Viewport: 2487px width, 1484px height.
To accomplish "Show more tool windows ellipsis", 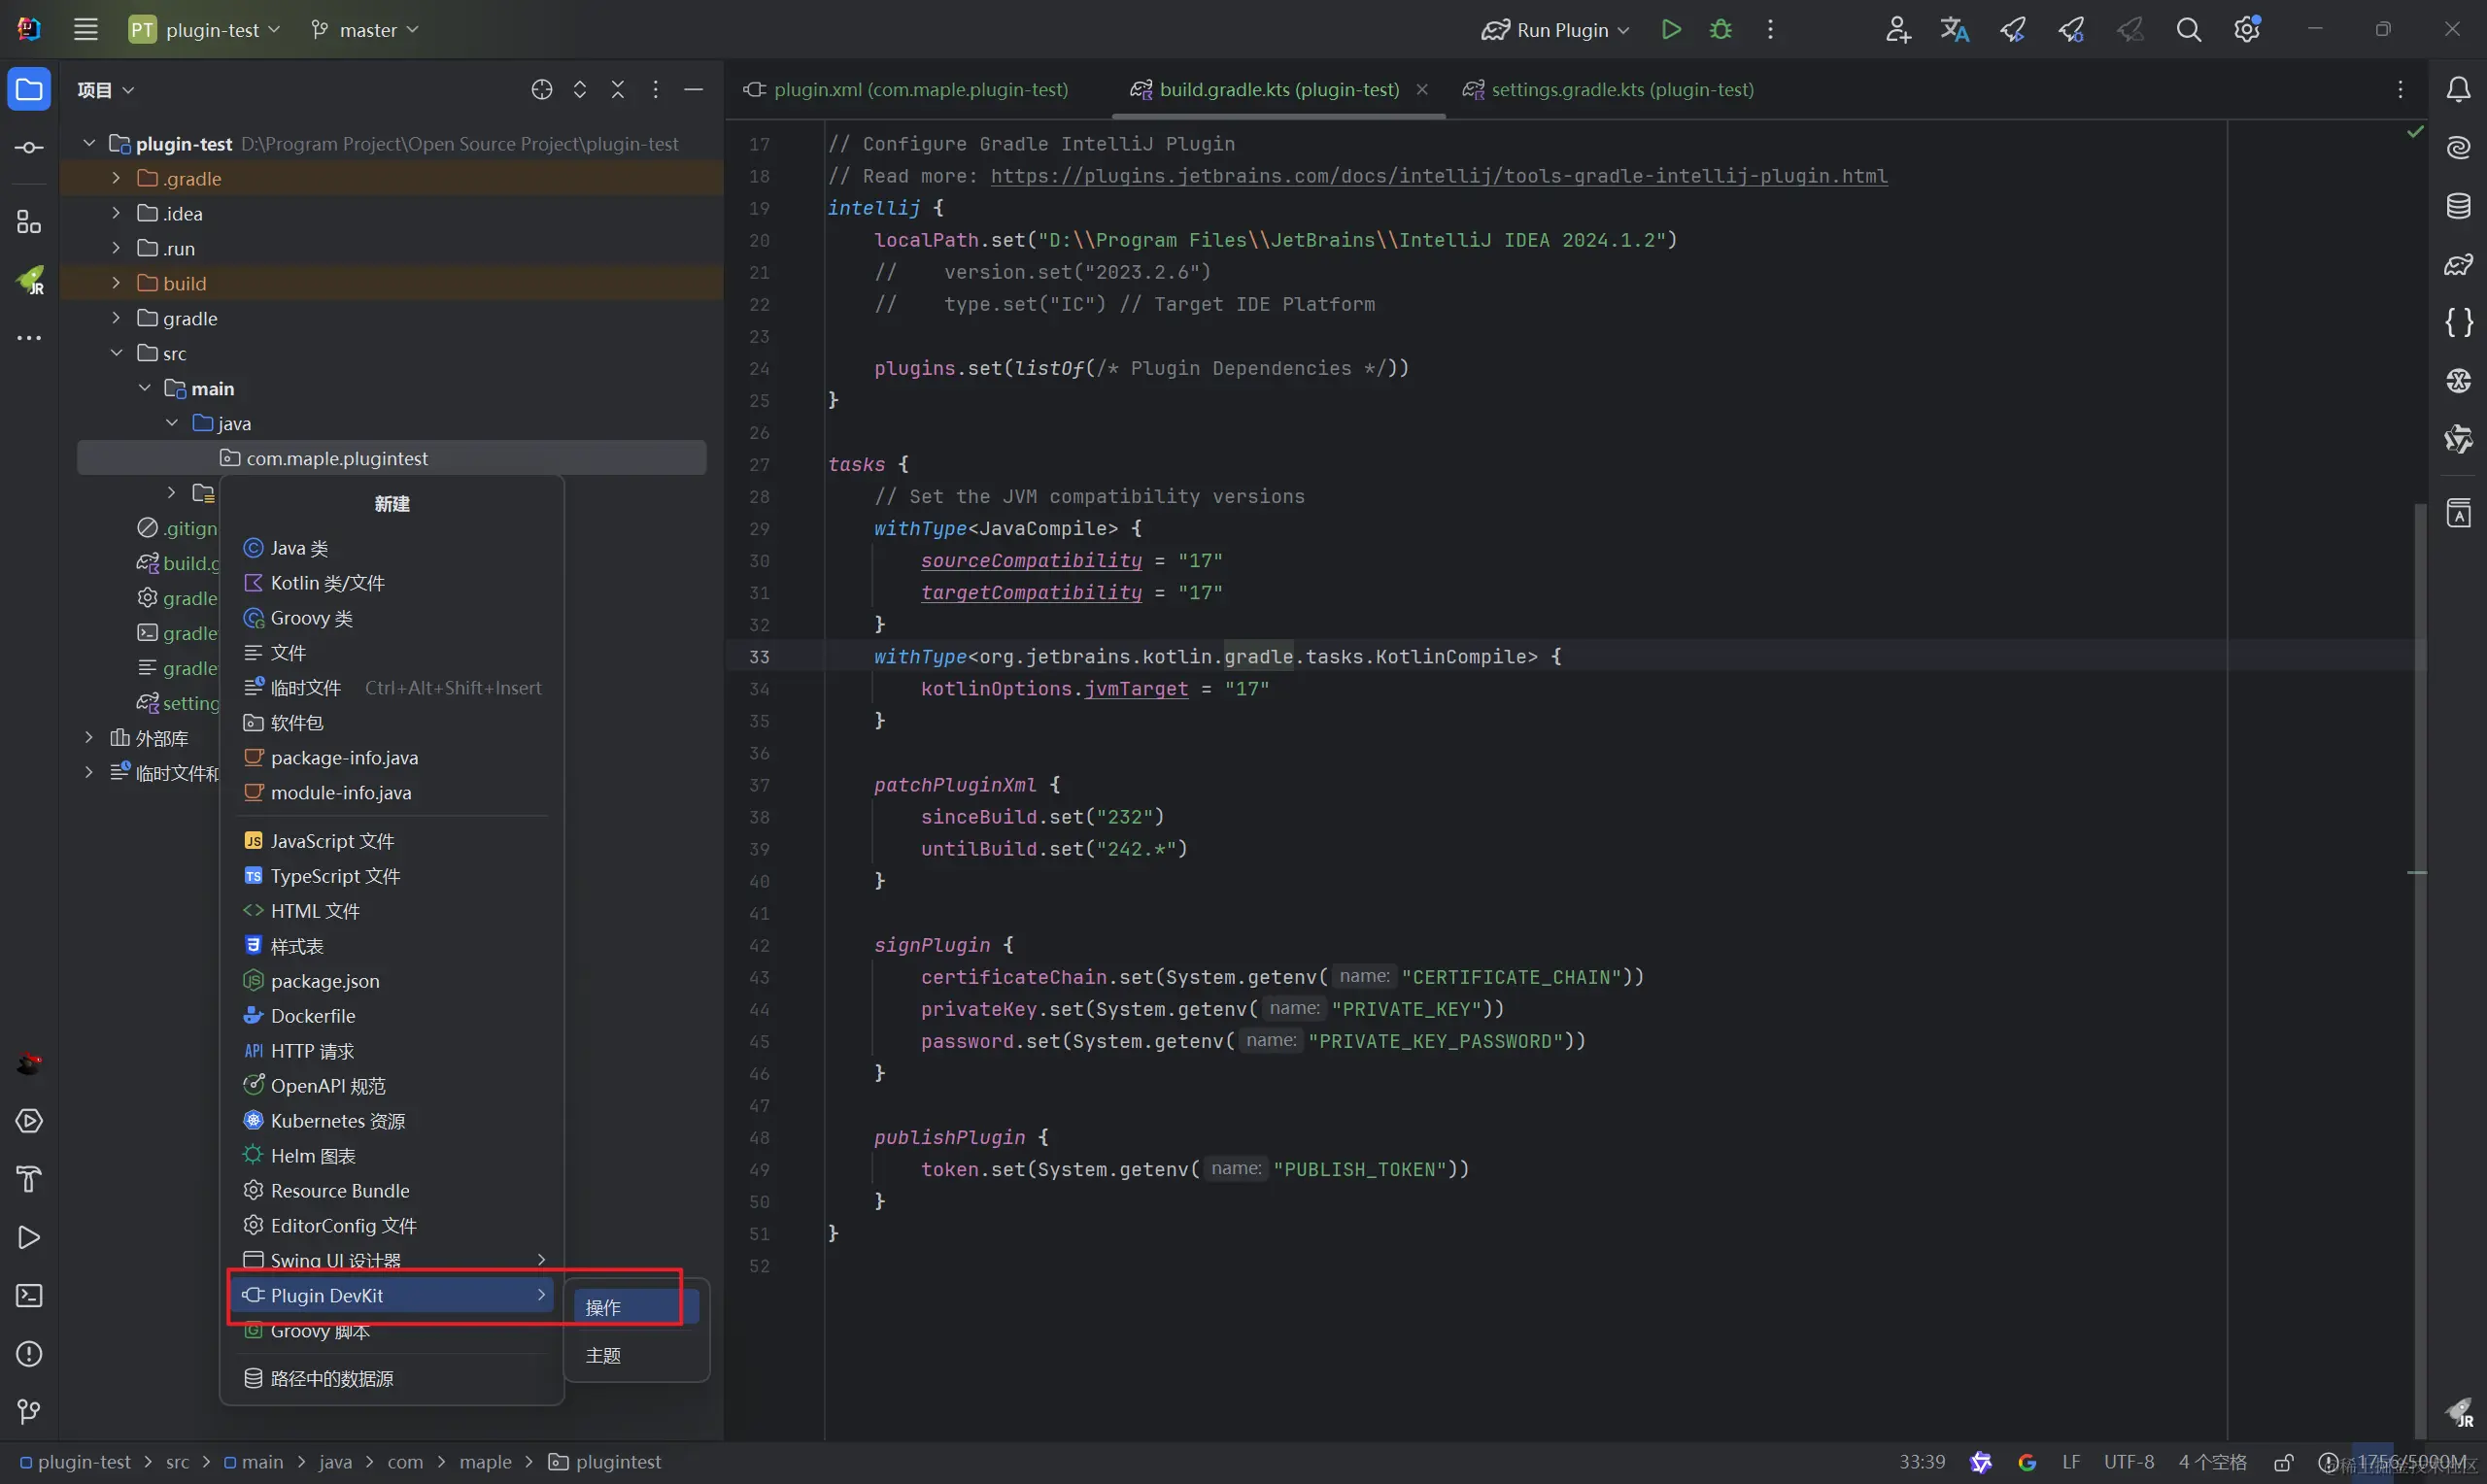I will point(29,338).
